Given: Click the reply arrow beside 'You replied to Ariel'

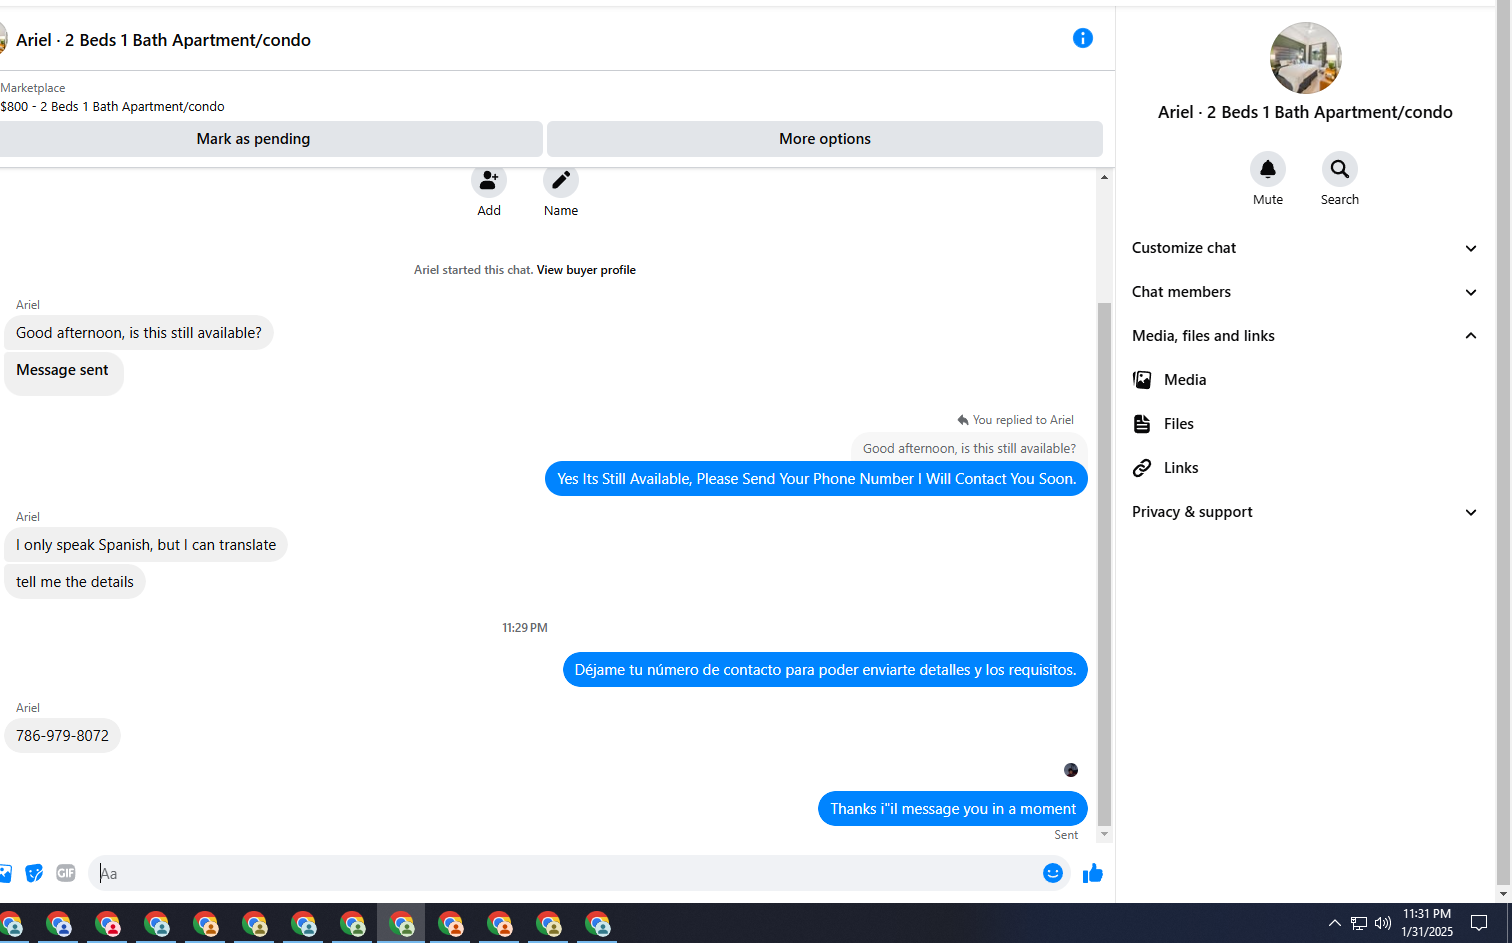Looking at the screenshot, I should tap(963, 420).
